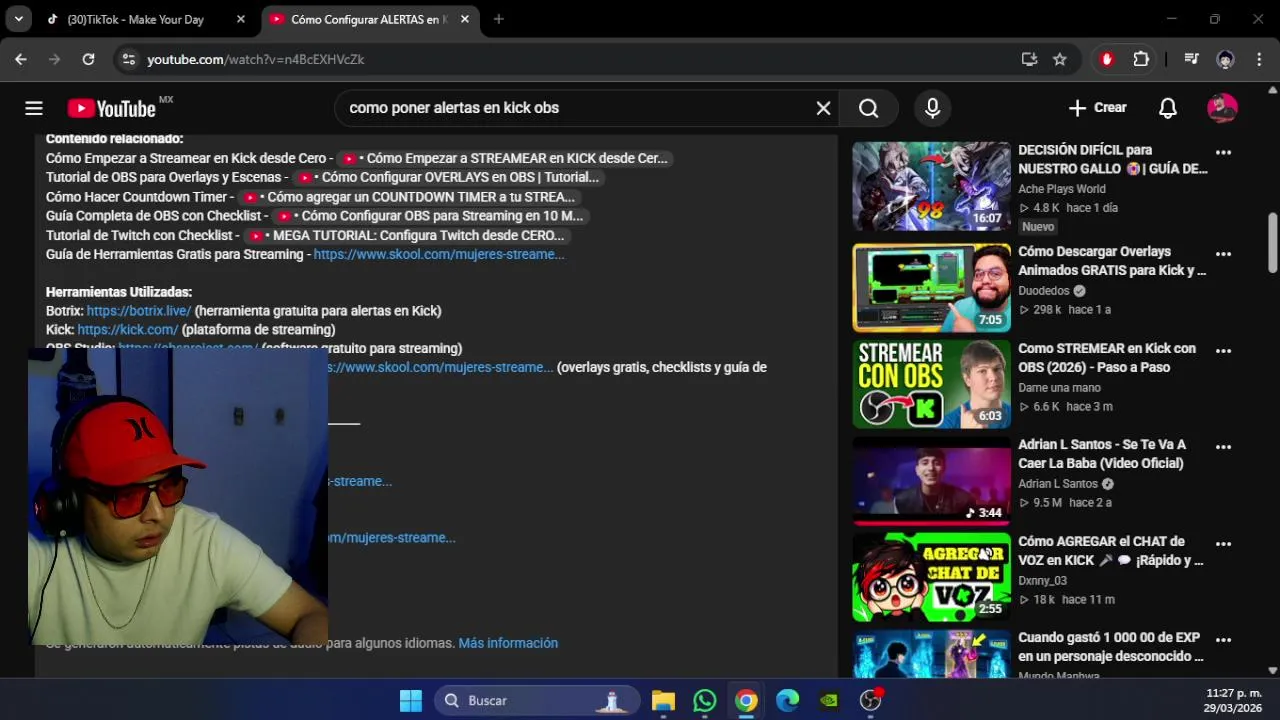The width and height of the screenshot is (1280, 720).
Task: Open the kick.com link
Action: coord(128,330)
